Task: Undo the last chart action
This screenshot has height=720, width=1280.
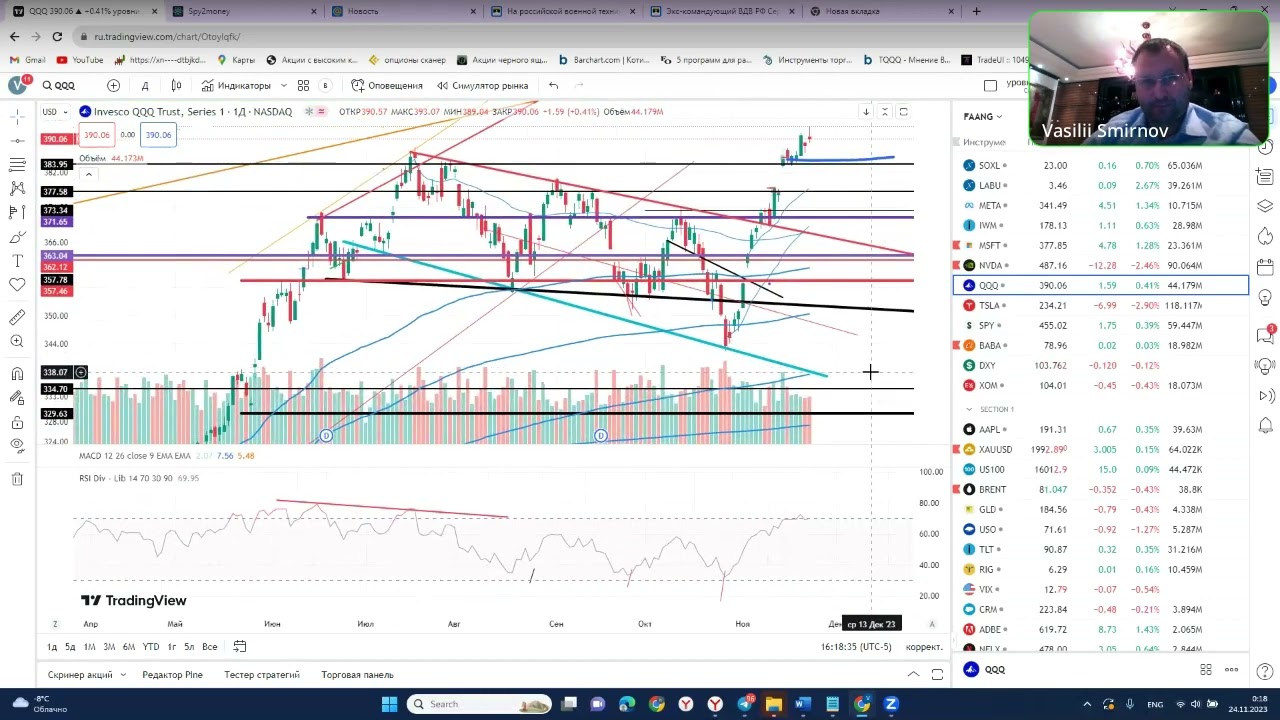Action: [553, 86]
